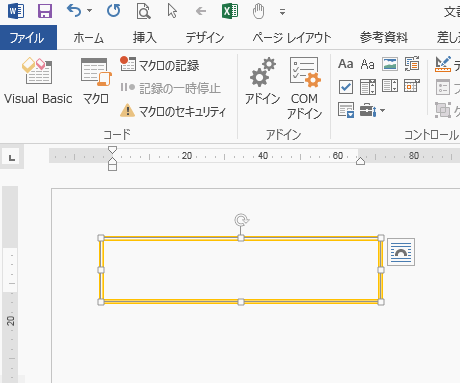Click the Redo/Repeat circular arrow icon
460x383 pixels.
click(114, 11)
